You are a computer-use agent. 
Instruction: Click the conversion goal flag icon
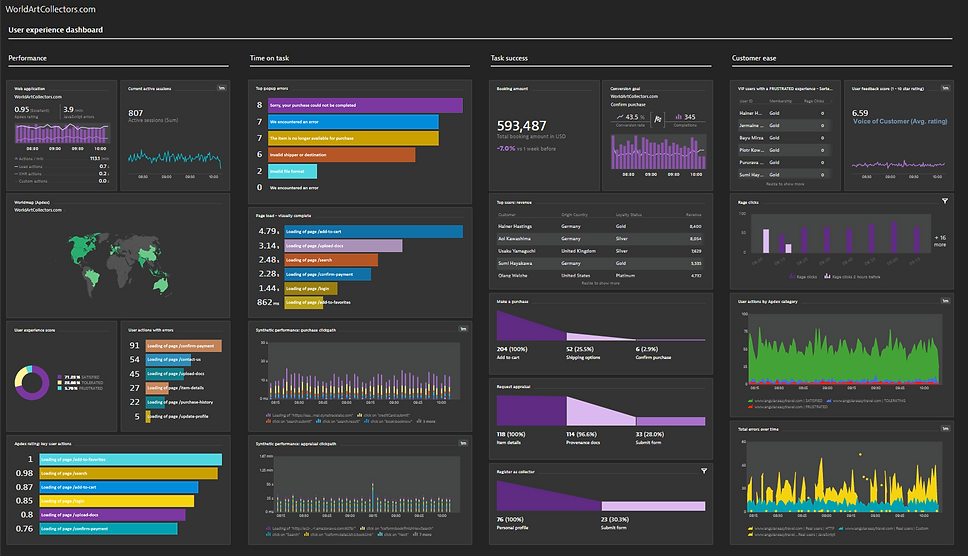(658, 118)
